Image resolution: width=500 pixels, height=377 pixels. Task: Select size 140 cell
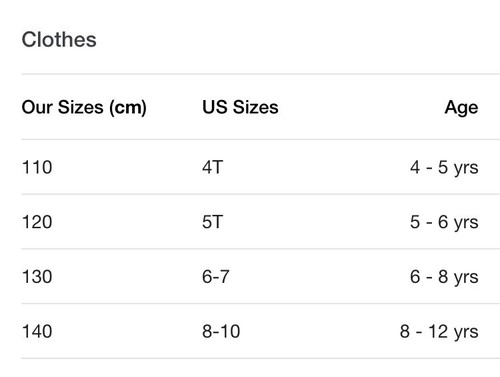tap(37, 331)
